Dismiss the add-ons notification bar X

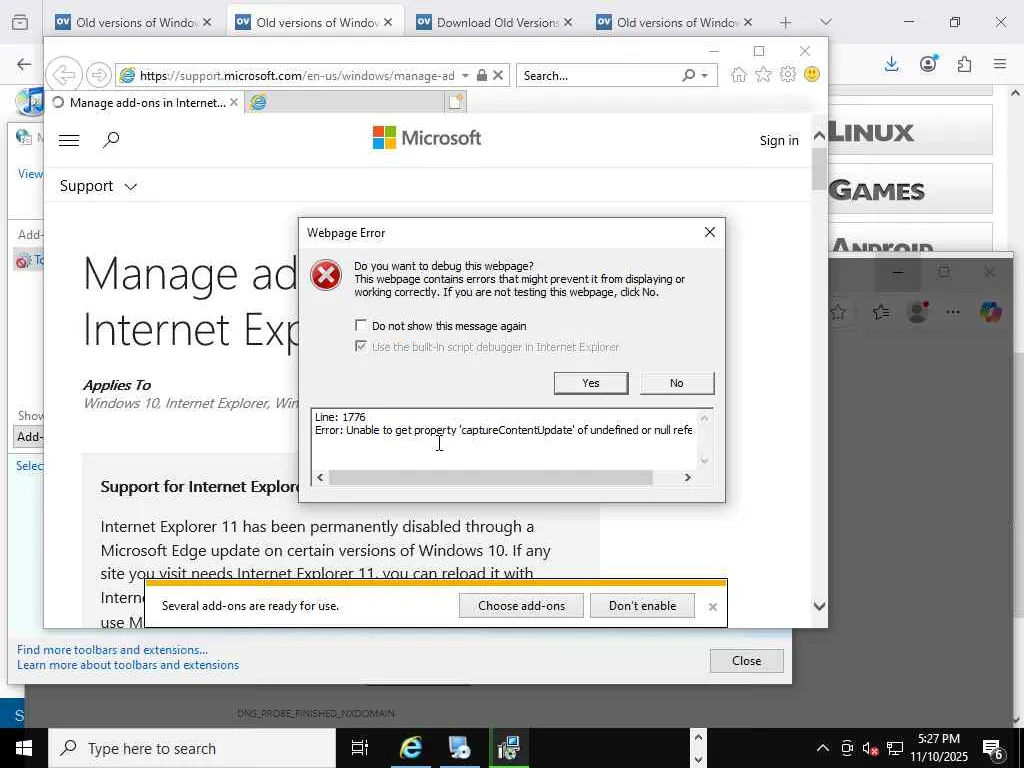712,607
